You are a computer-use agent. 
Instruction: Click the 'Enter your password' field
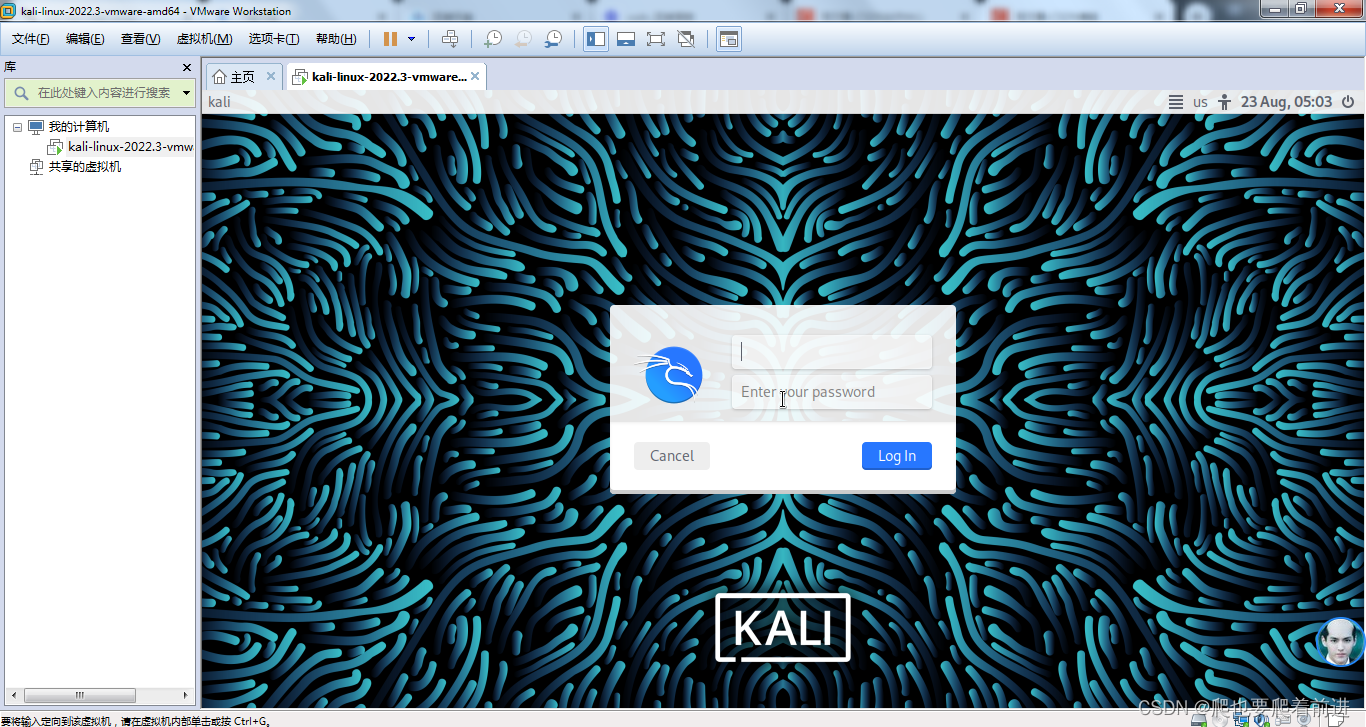[832, 392]
